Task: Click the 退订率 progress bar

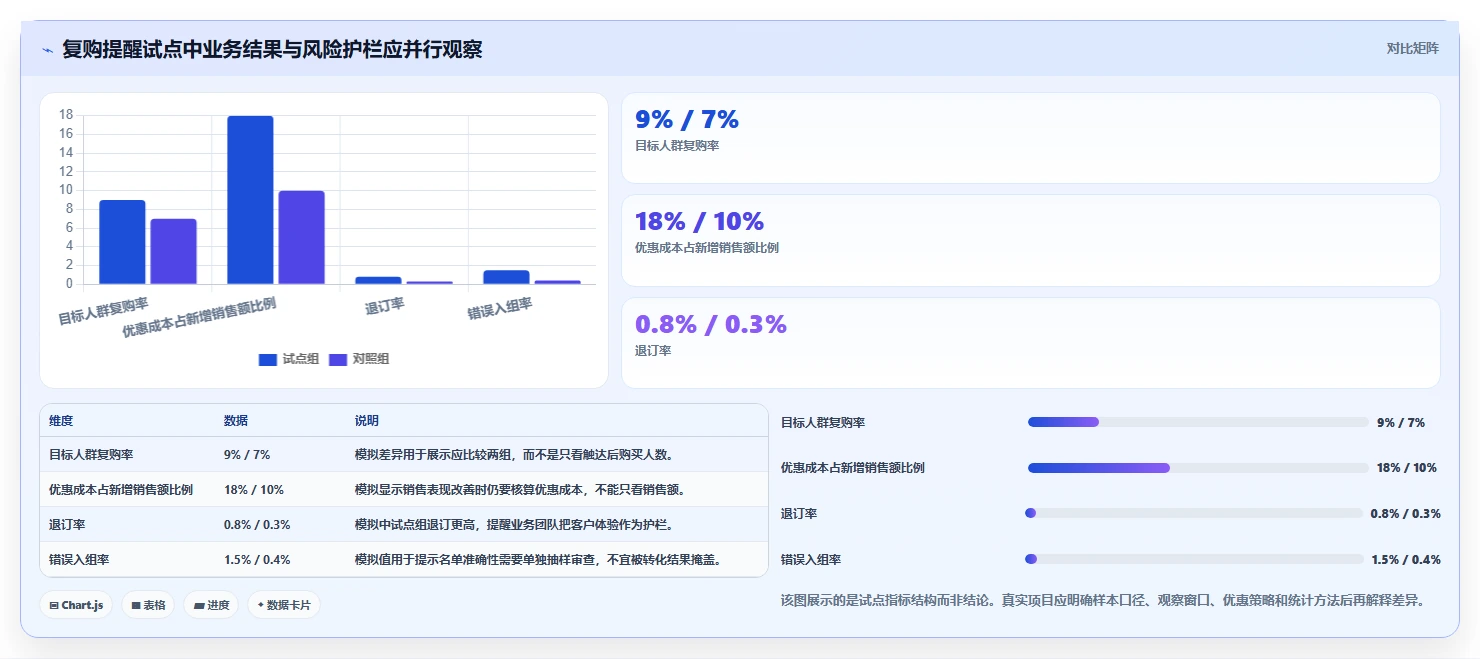Action: [1194, 513]
